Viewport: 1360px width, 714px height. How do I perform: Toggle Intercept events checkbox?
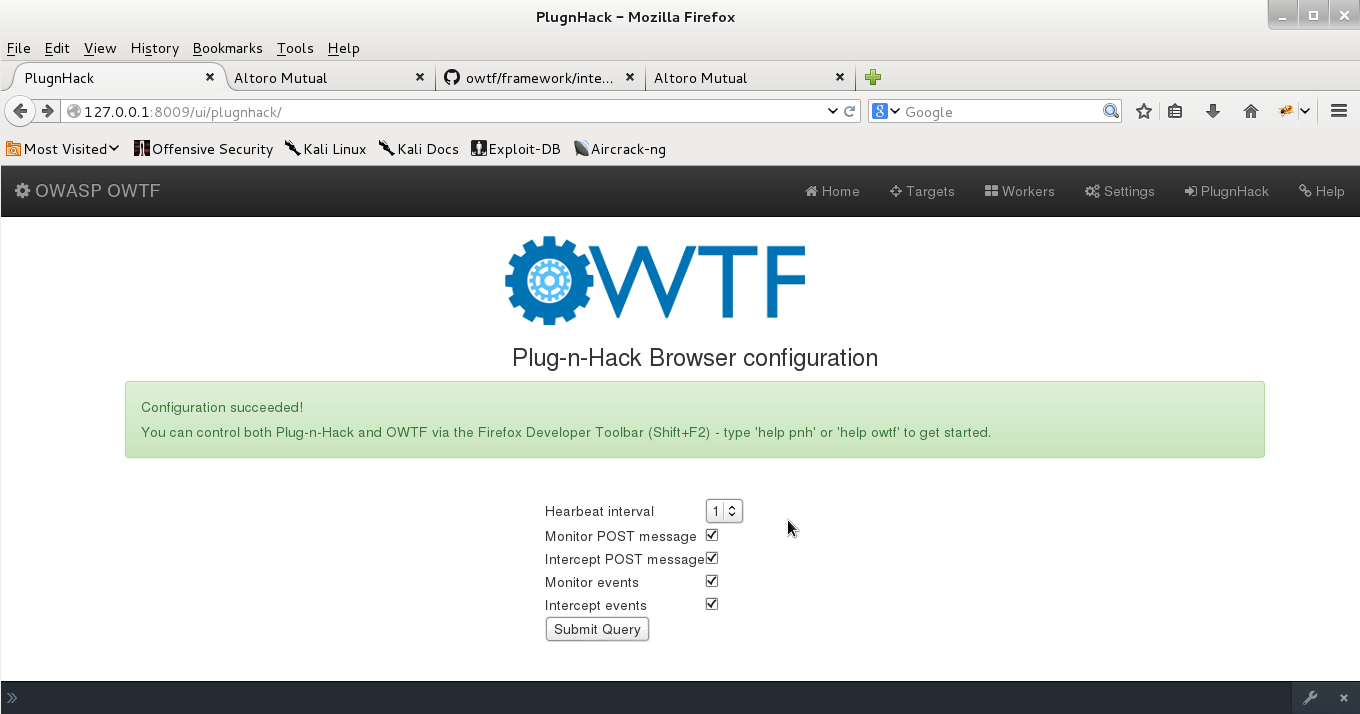point(712,604)
